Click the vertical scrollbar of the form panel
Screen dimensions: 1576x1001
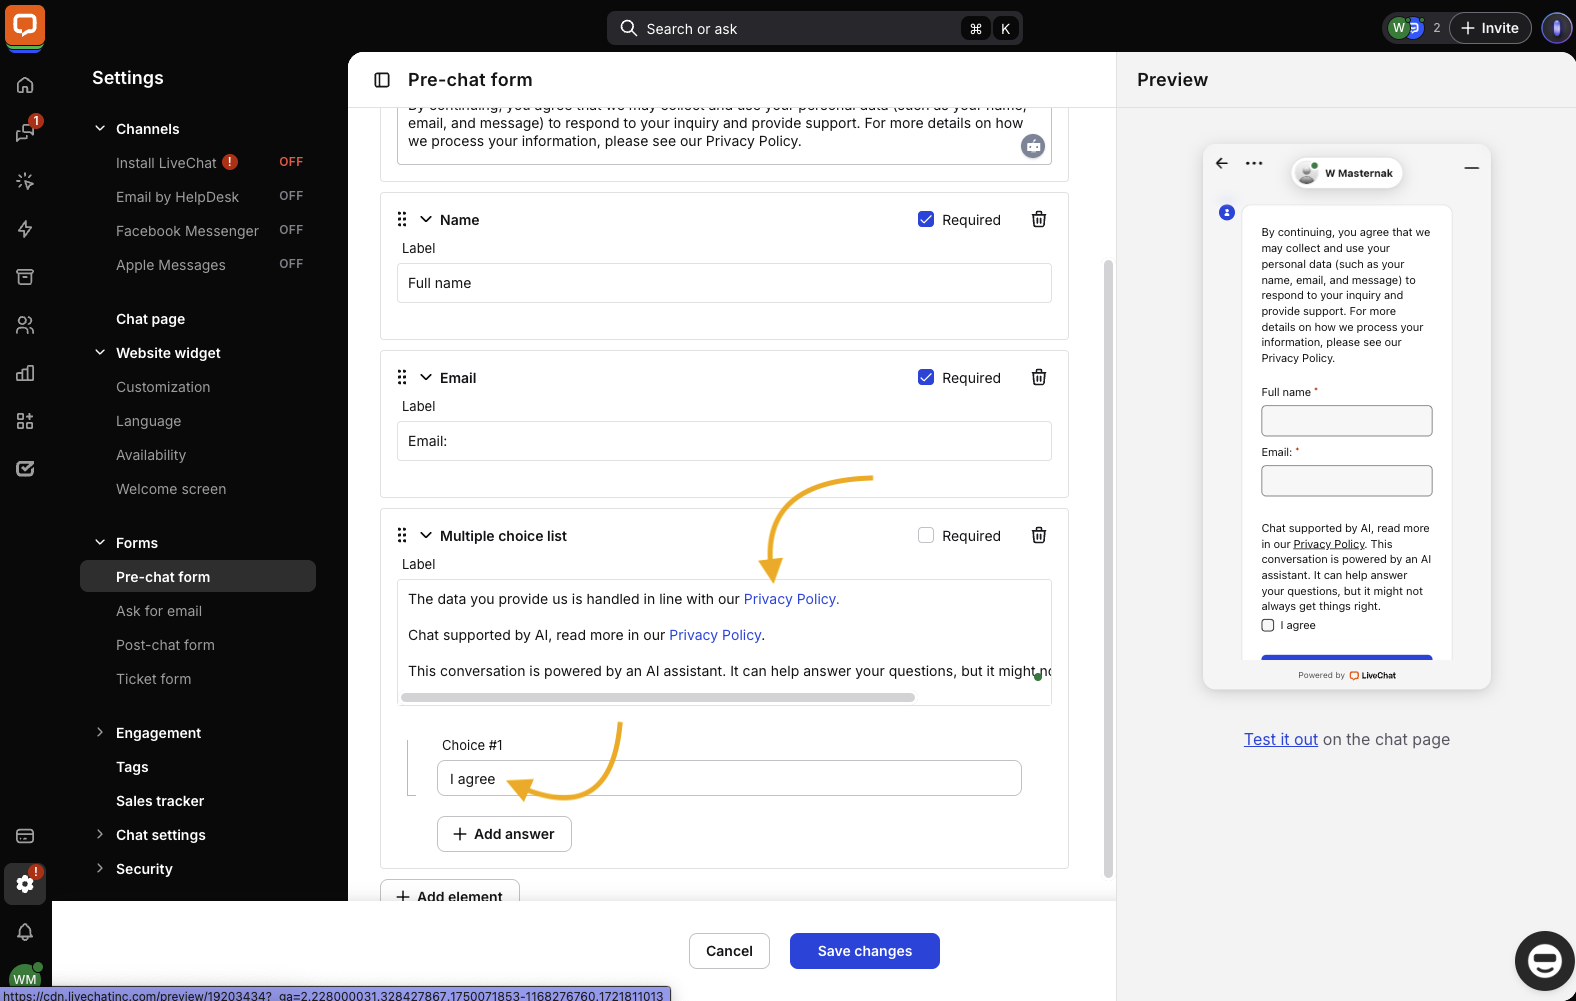(x=1108, y=568)
